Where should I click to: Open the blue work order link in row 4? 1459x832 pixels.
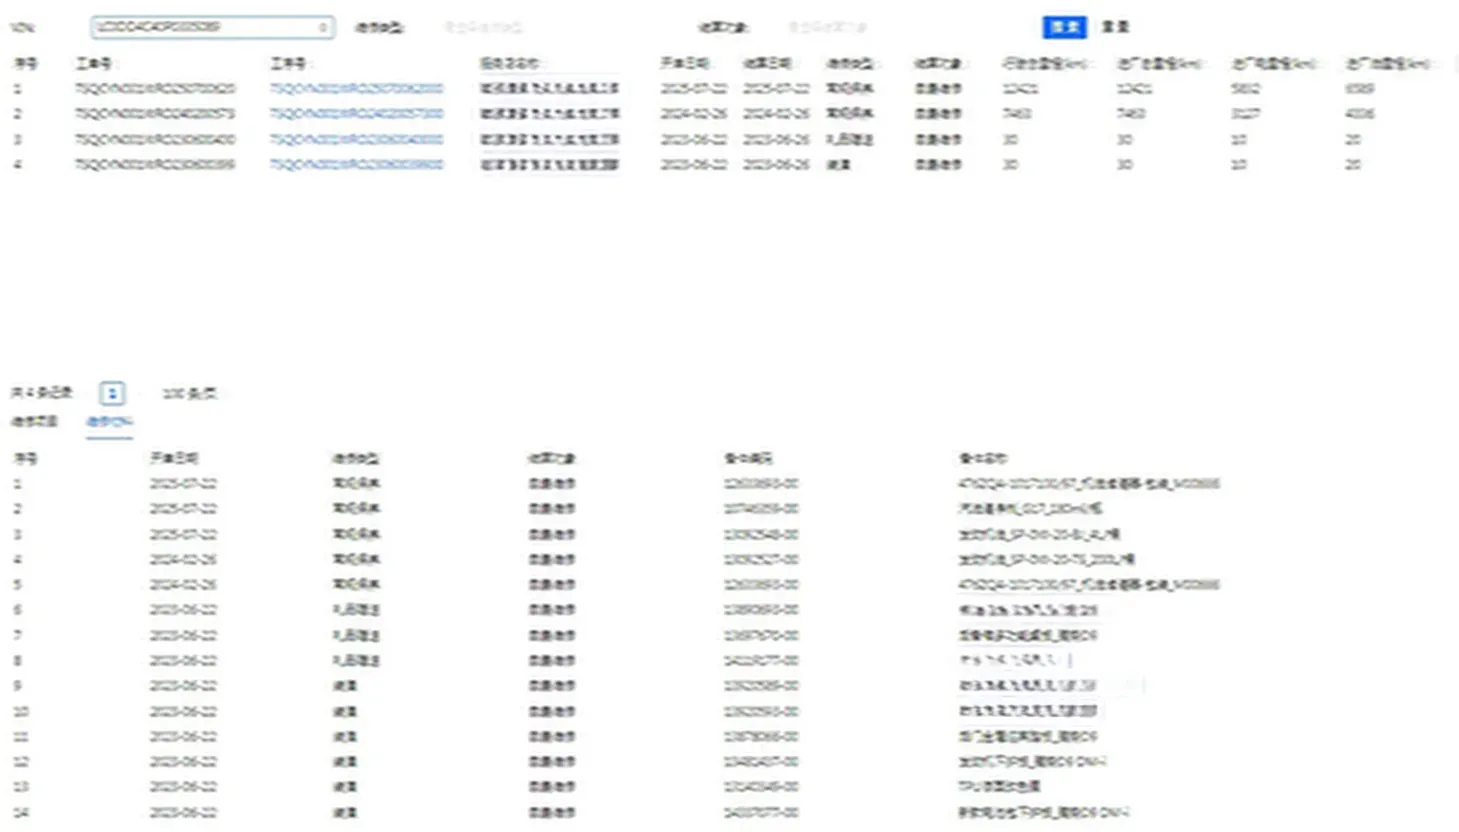356,164
